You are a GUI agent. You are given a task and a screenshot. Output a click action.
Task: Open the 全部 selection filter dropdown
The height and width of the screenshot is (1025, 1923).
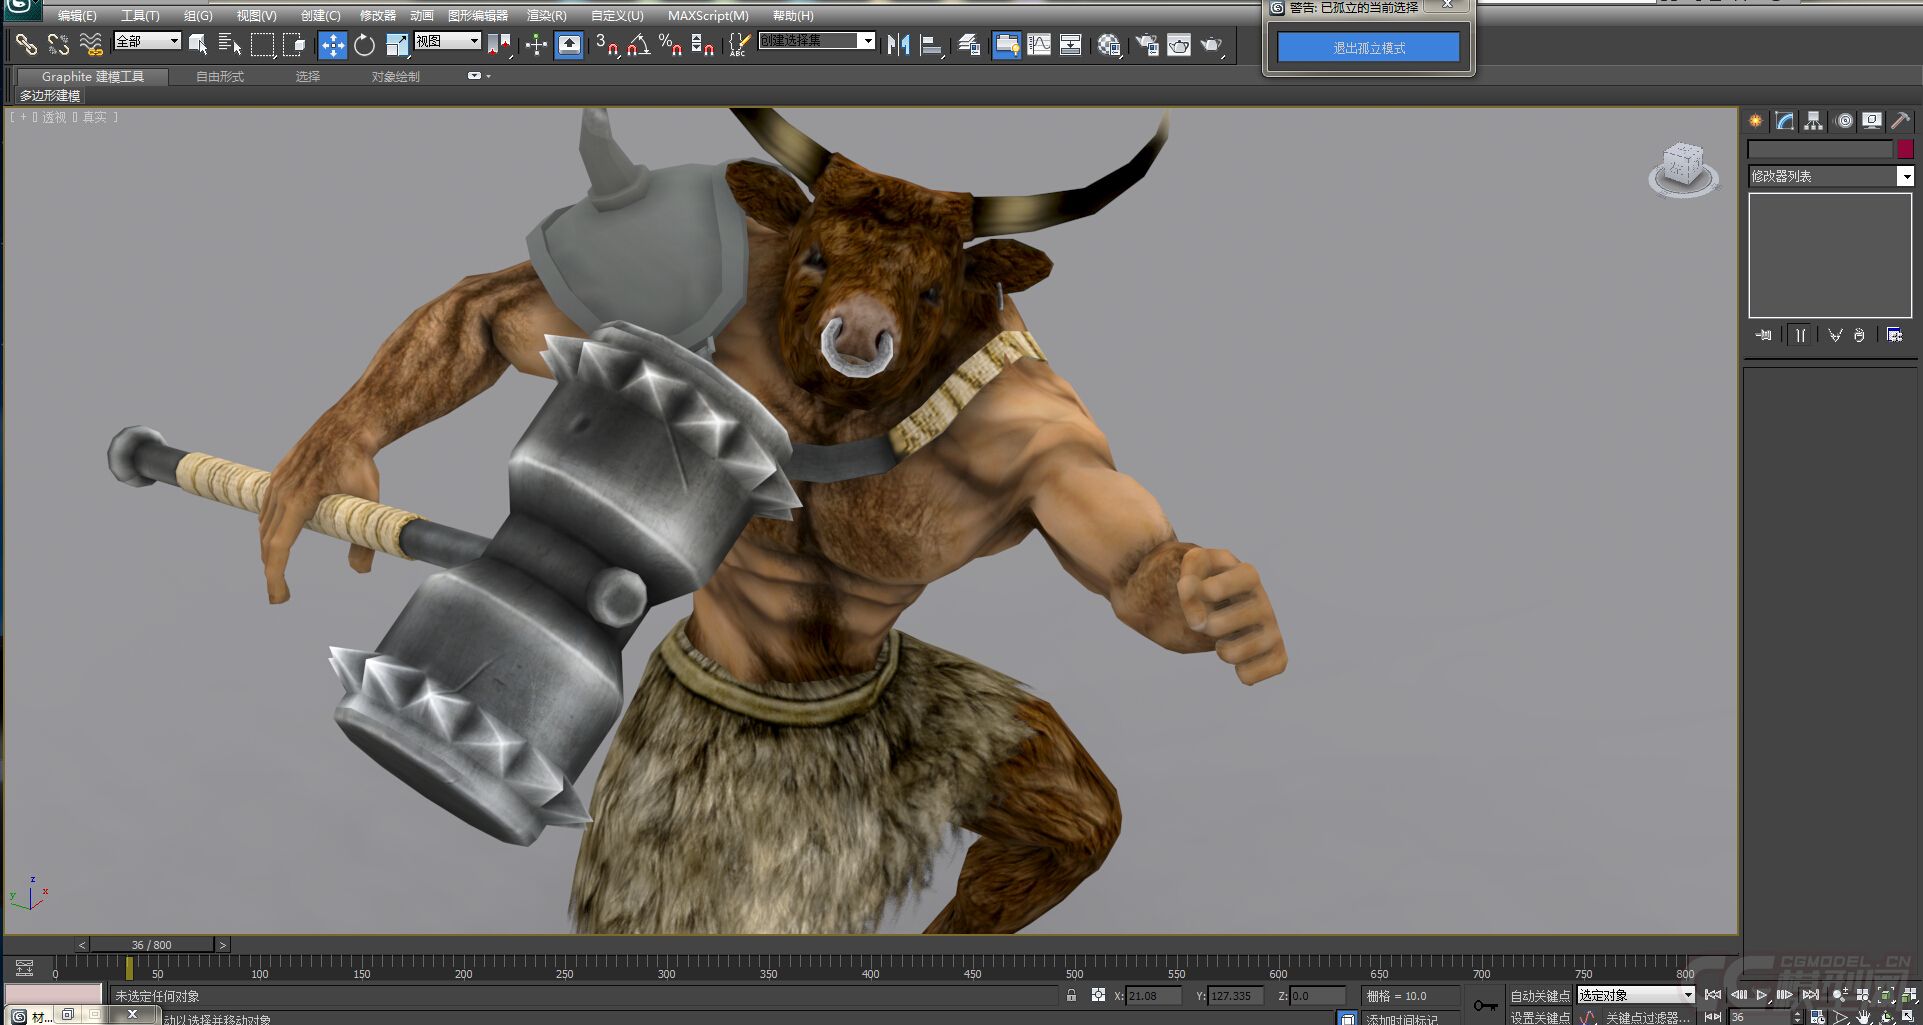[x=147, y=41]
